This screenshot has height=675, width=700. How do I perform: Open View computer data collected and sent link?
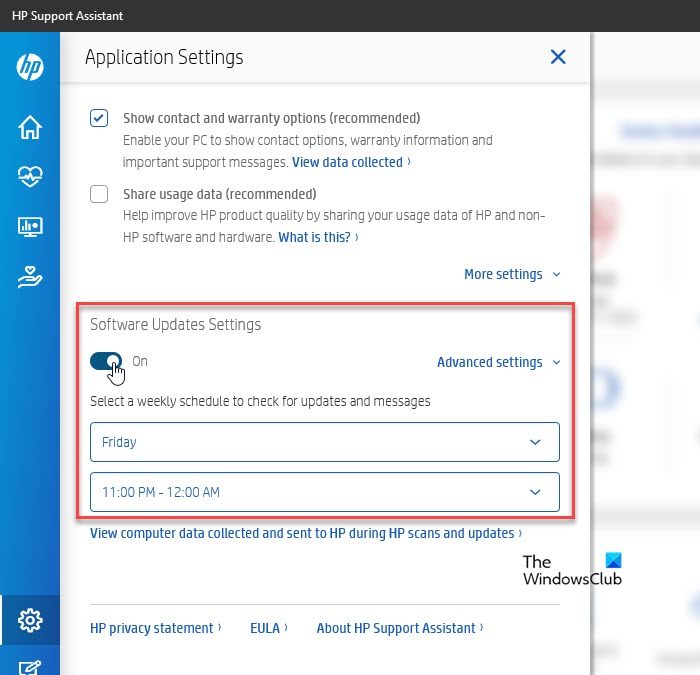click(x=306, y=533)
